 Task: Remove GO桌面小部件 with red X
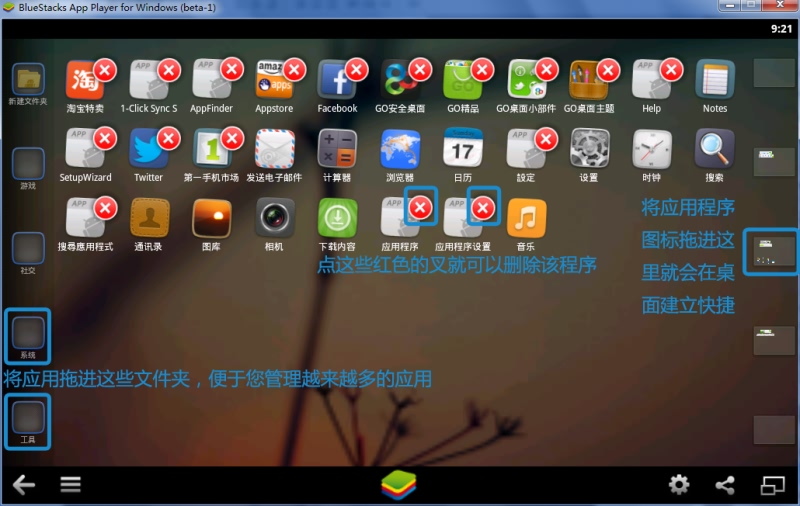coord(546,70)
